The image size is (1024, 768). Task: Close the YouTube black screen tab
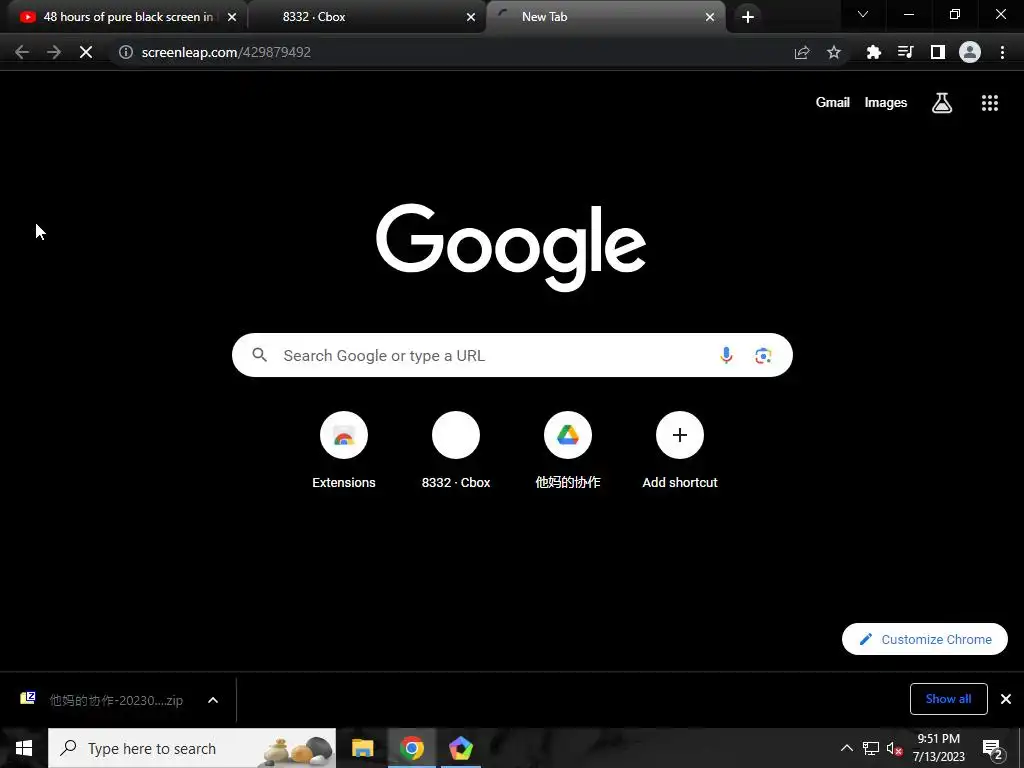[x=232, y=17]
